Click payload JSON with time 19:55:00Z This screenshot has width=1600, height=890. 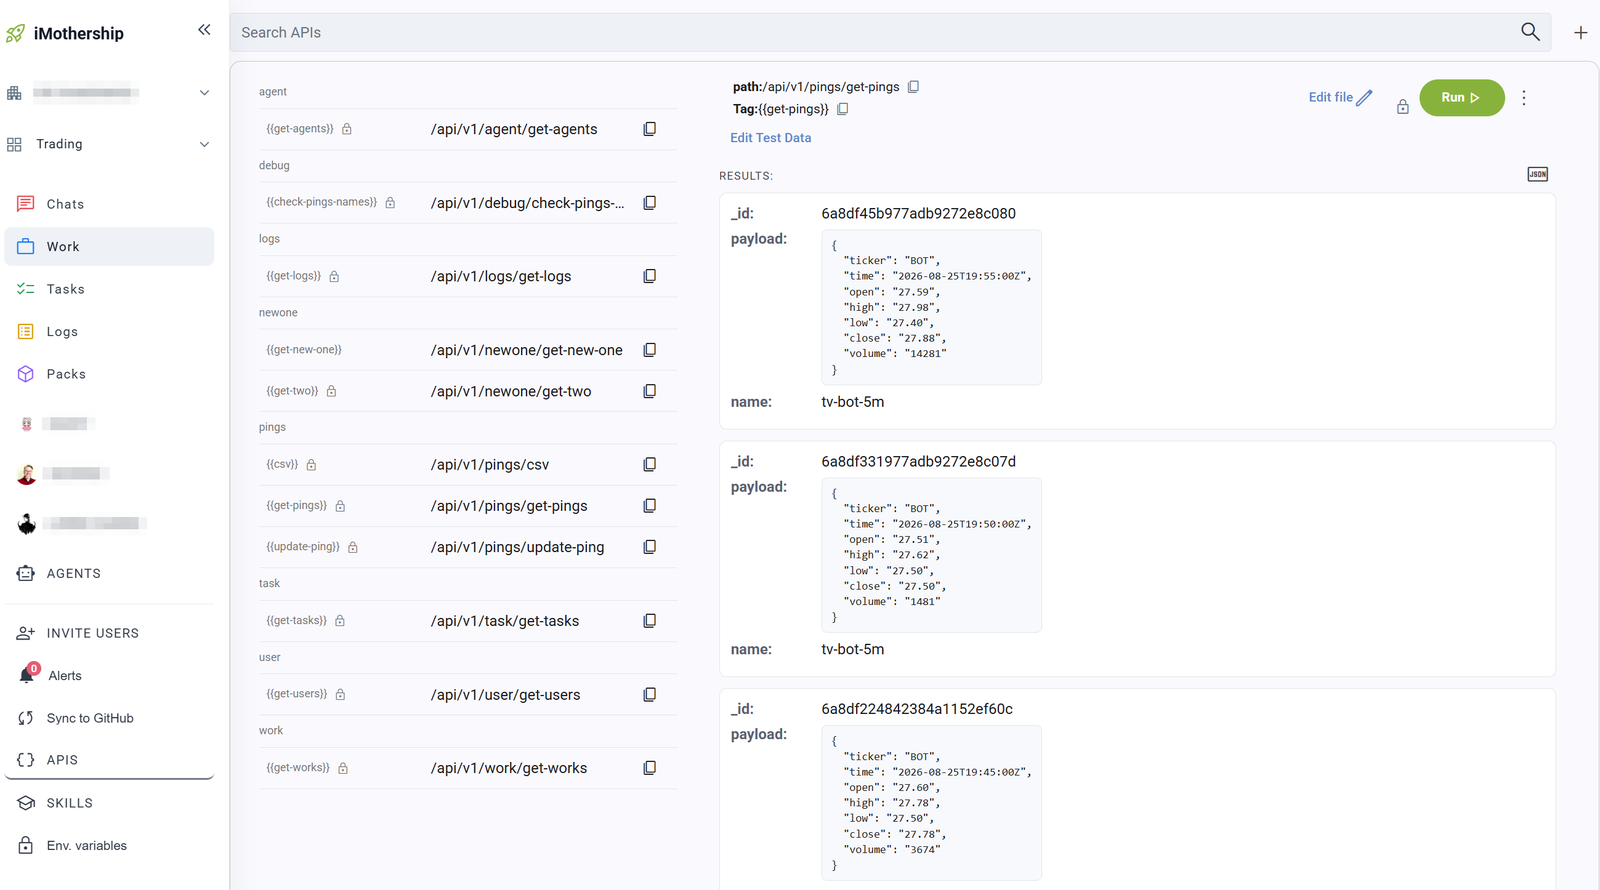[931, 307]
